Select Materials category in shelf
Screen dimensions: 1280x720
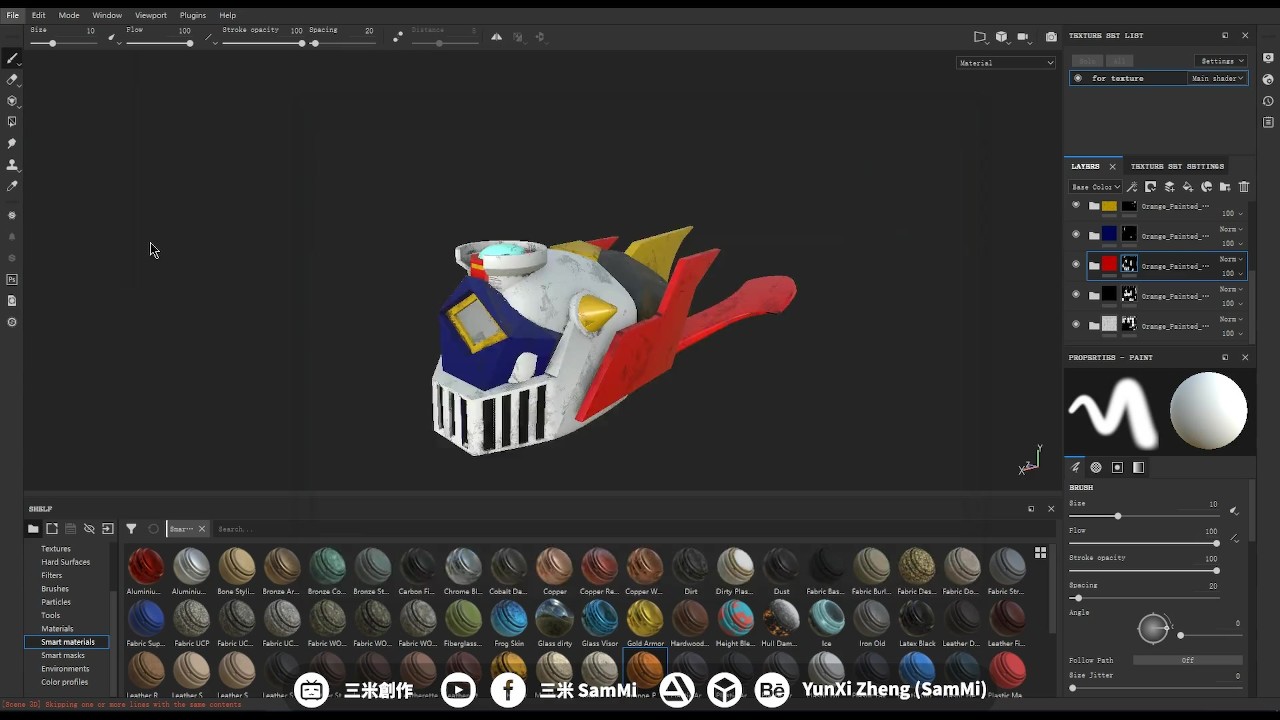57,629
